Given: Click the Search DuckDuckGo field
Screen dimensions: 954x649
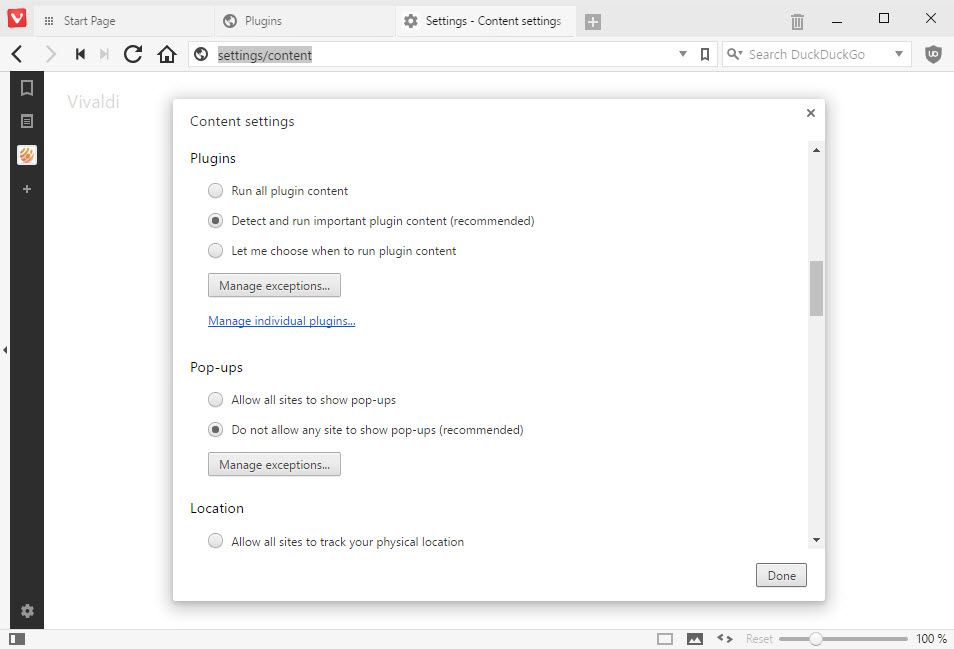Looking at the screenshot, I should click(817, 55).
